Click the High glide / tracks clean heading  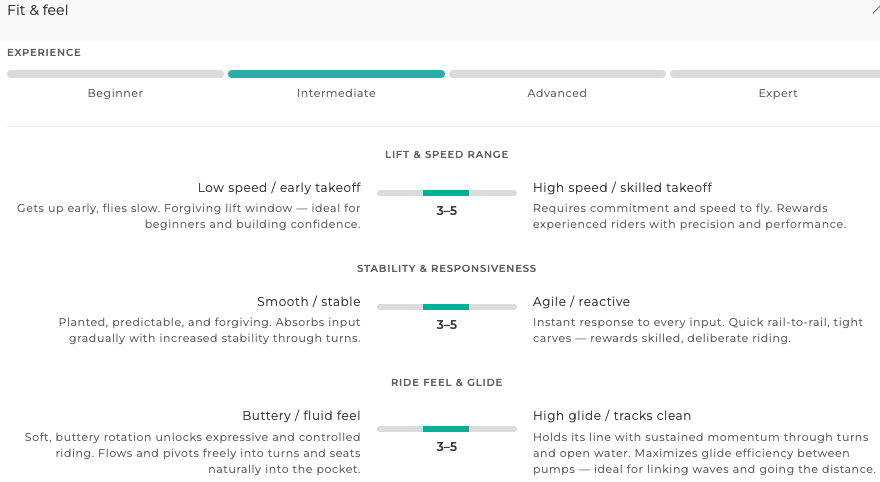pyautogui.click(x=612, y=416)
